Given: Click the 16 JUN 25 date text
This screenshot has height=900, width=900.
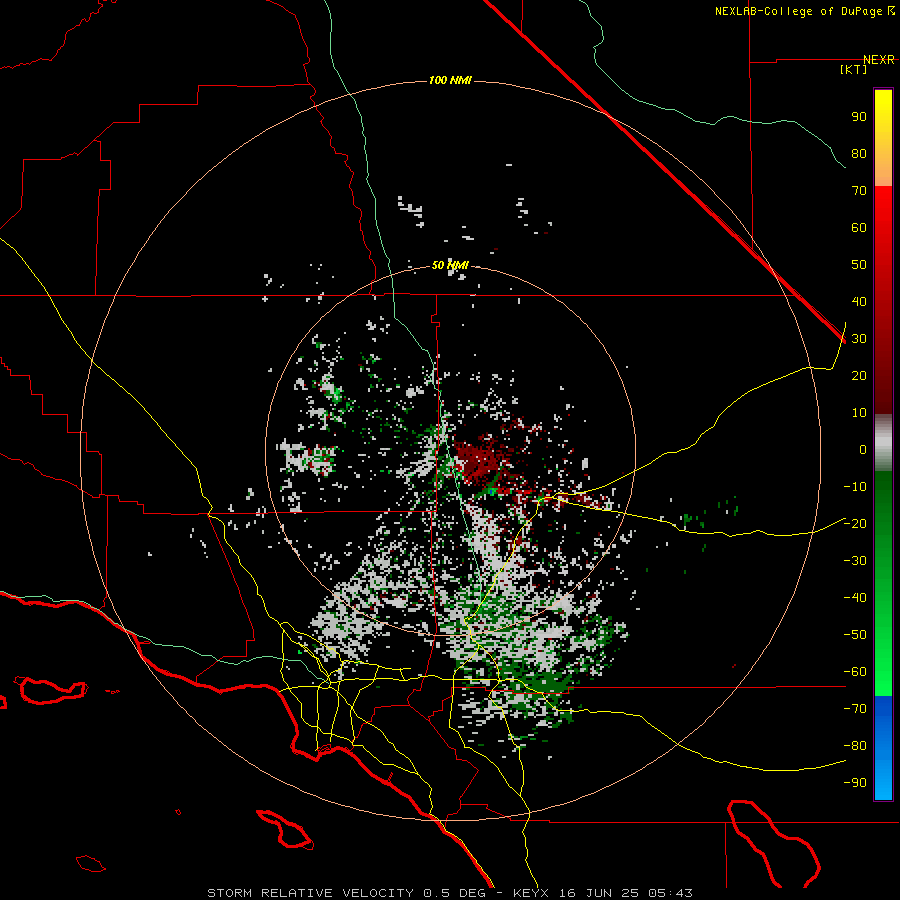Looking at the screenshot, I should [x=599, y=893].
